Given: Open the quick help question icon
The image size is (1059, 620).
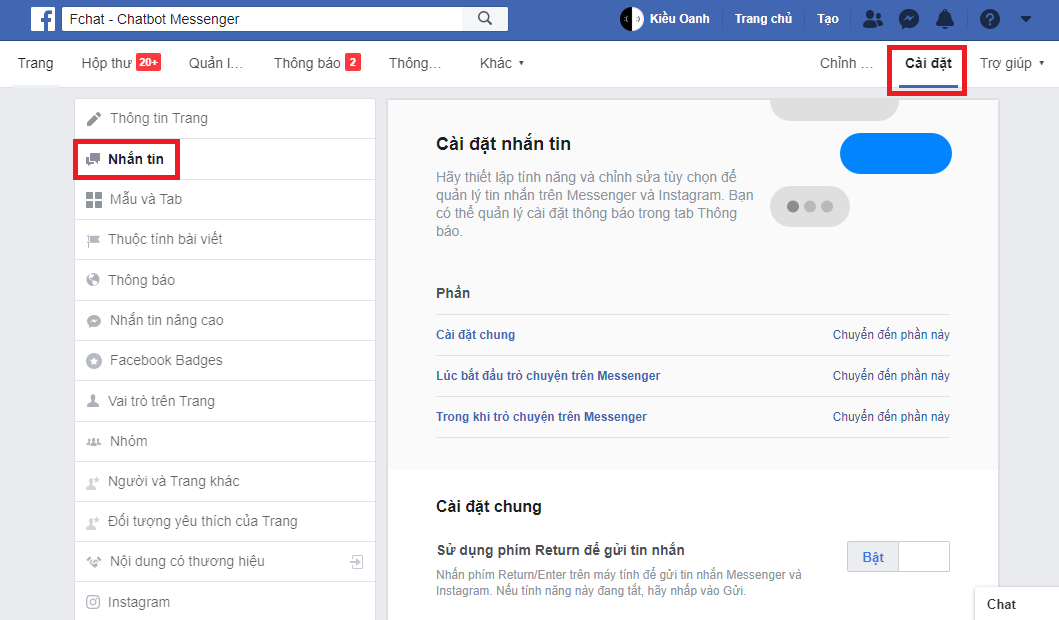Looking at the screenshot, I should pos(989,19).
